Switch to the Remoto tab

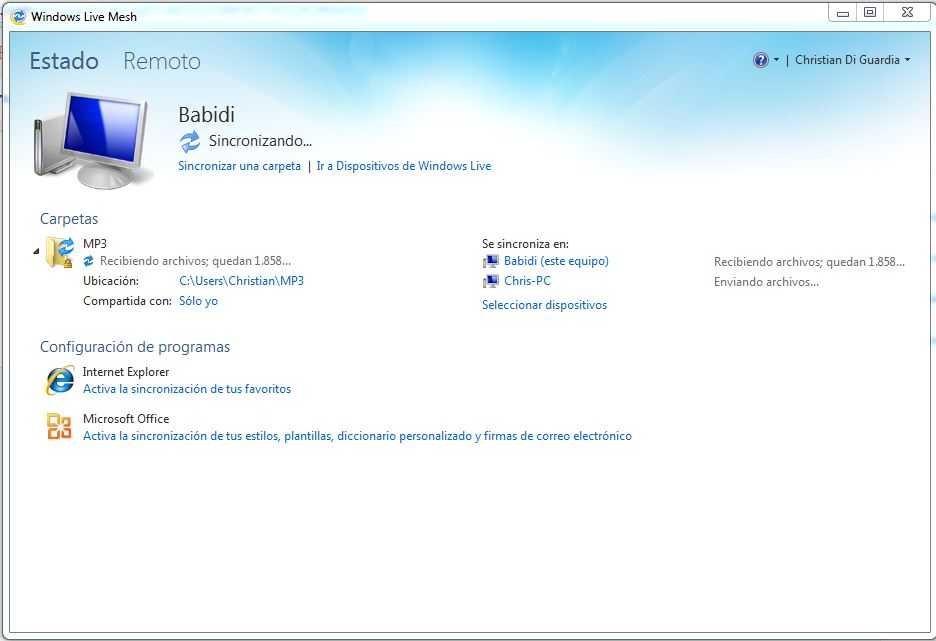click(162, 61)
